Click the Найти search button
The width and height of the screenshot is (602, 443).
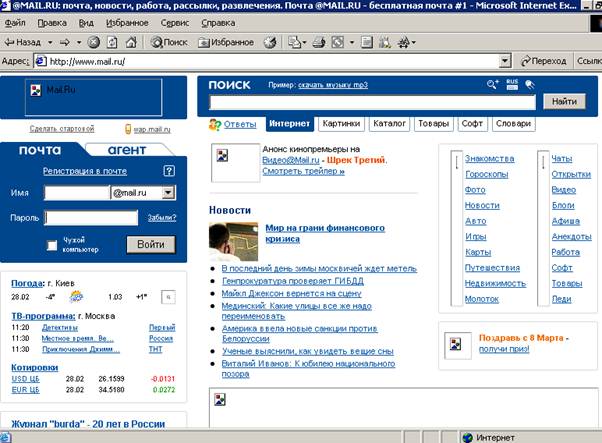[564, 102]
